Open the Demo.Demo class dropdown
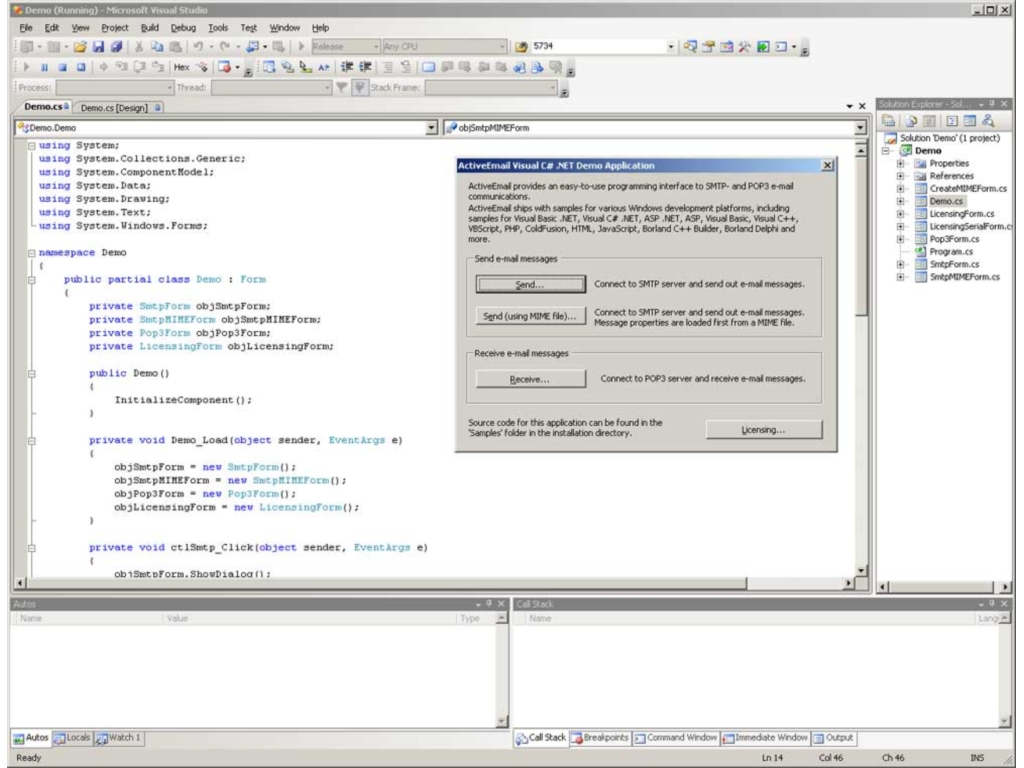Viewport: 1024px width, 768px height. [x=432, y=128]
